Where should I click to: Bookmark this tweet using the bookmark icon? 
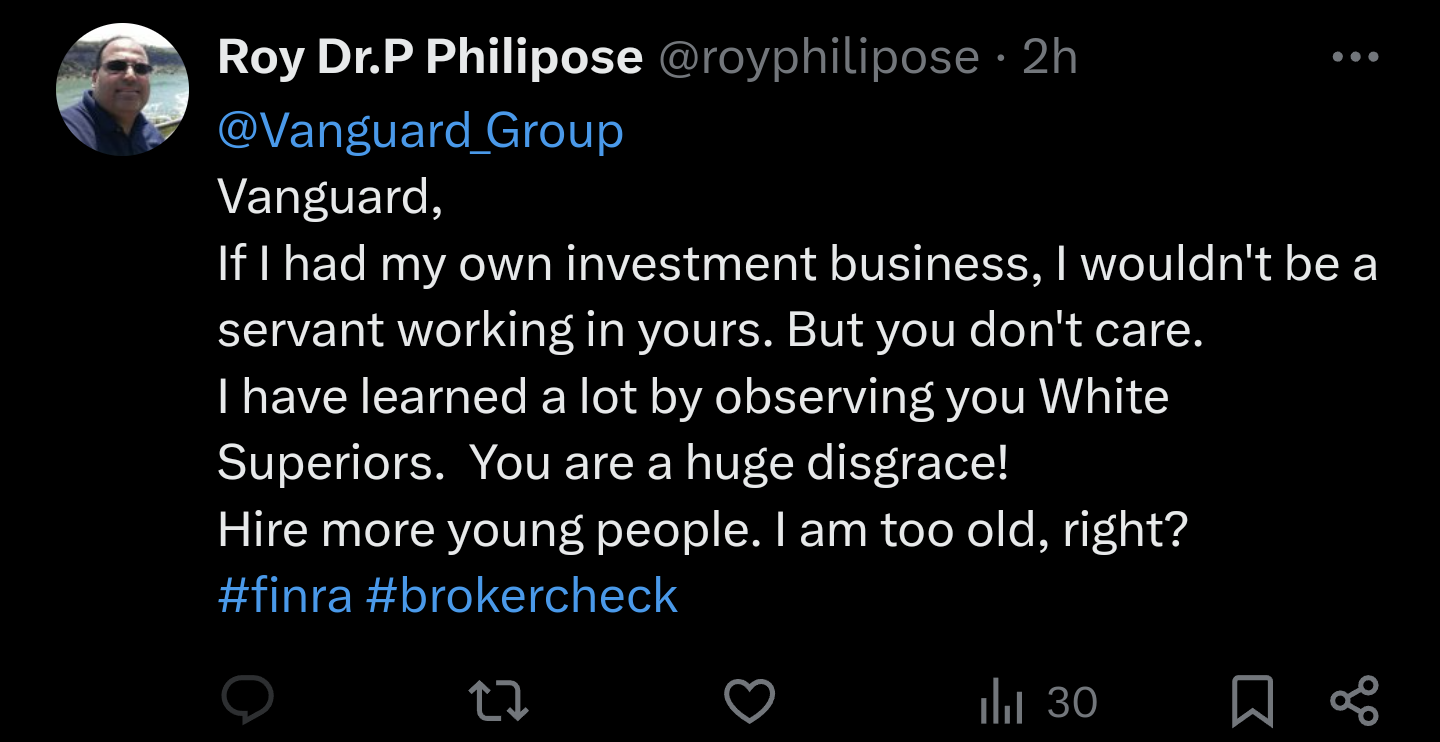(x=1252, y=702)
